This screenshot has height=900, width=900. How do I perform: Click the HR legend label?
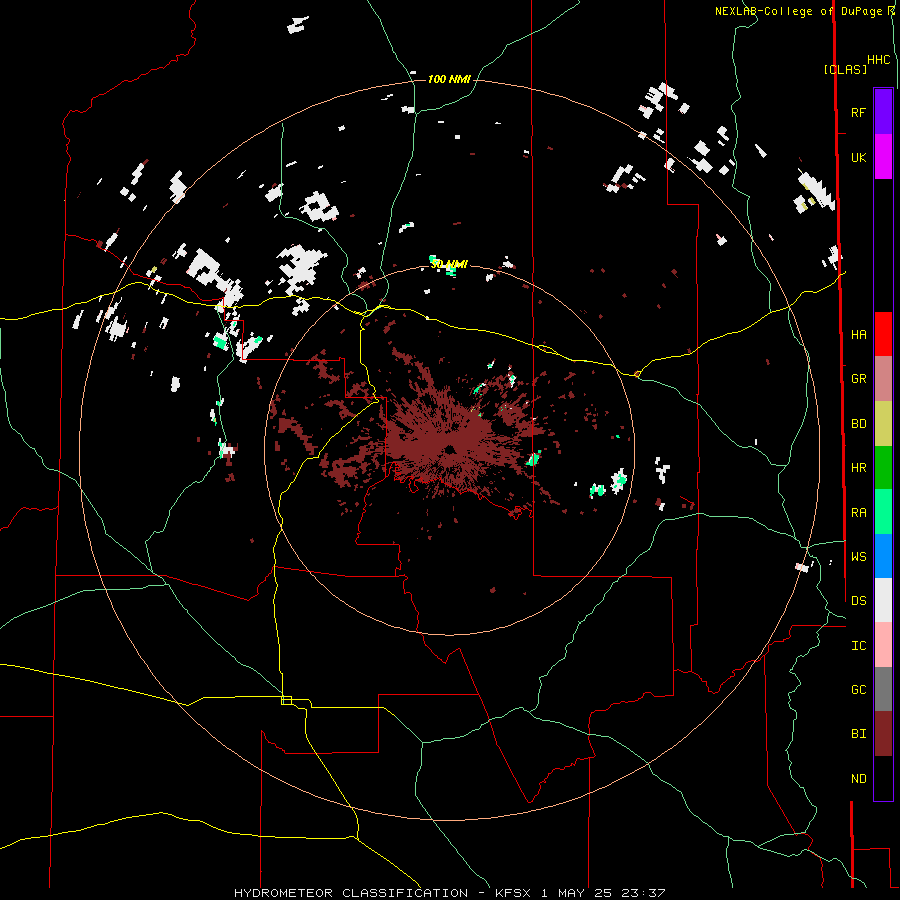tap(858, 468)
